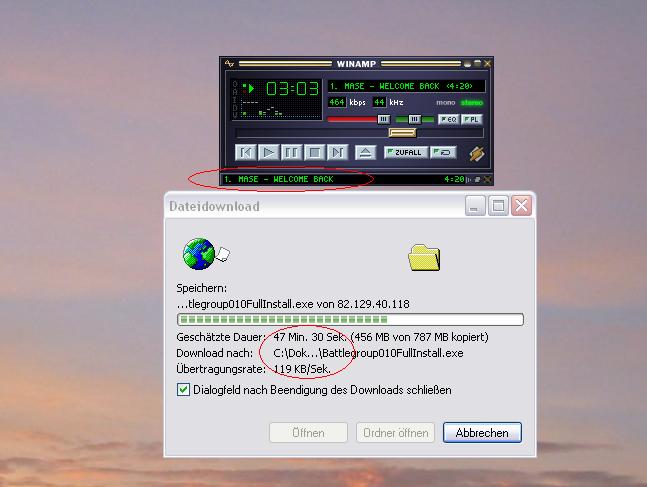Click the Dateidownload title bar text
This screenshot has height=487, width=647.
coord(214,206)
